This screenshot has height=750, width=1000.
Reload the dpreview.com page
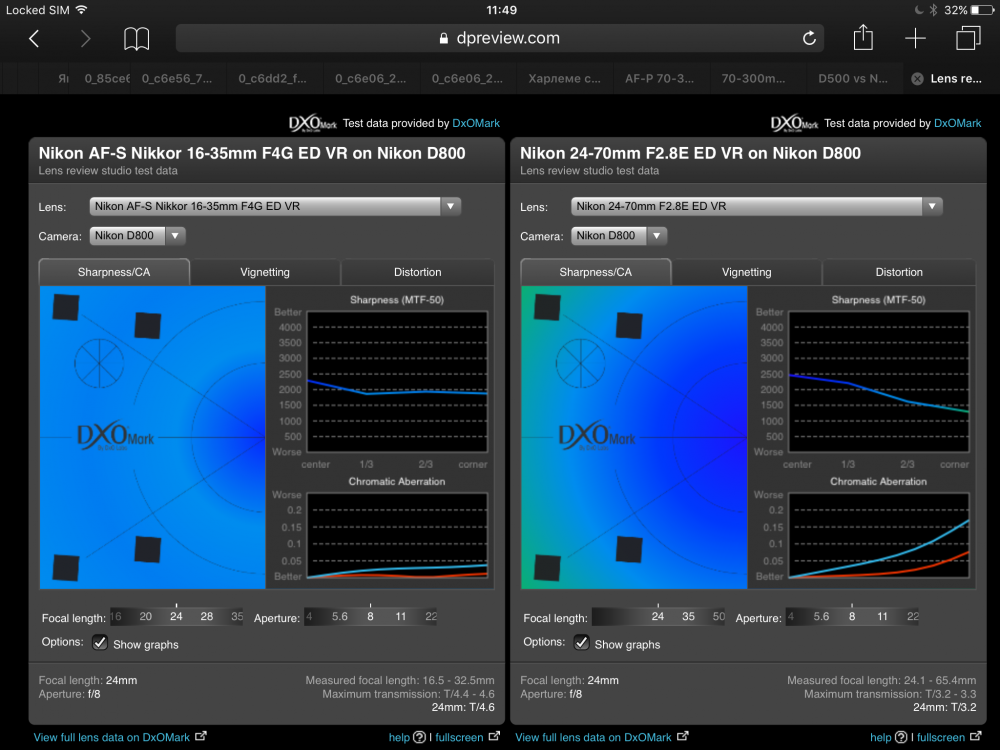point(809,38)
